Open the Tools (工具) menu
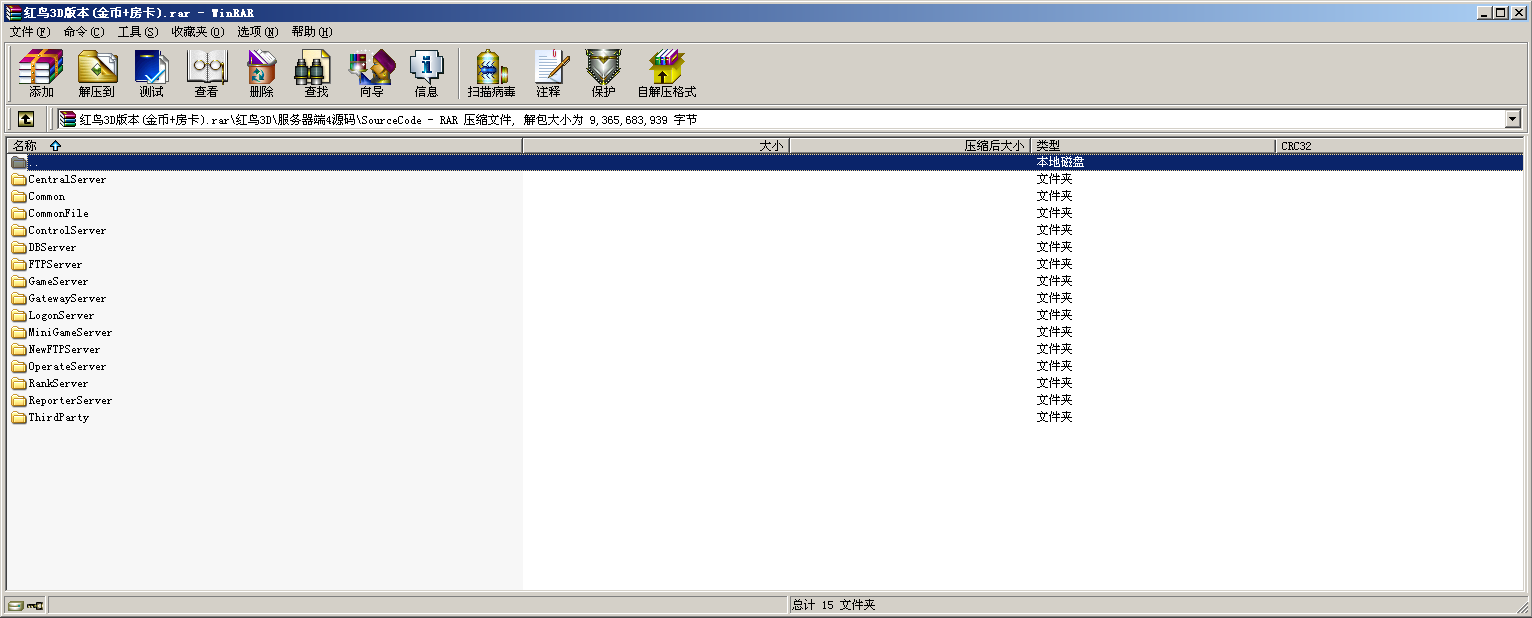This screenshot has height=618, width=1532. (x=137, y=32)
